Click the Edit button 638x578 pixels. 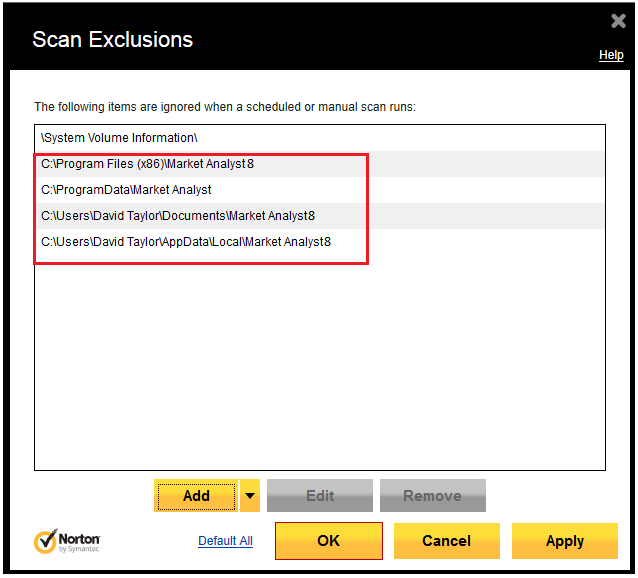click(320, 495)
